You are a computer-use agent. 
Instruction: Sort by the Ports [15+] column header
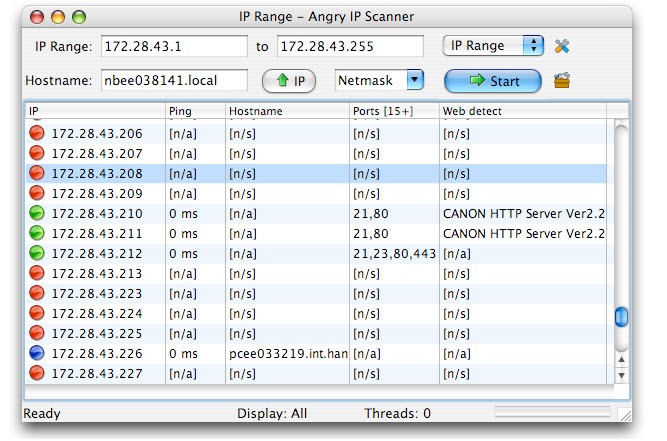394,111
